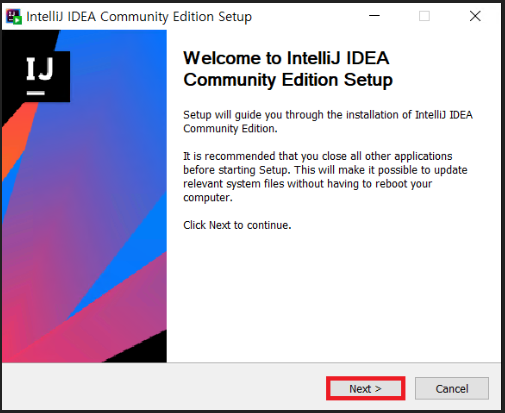This screenshot has height=413, width=505.
Task: Proceed with the Next > button
Action: 365,389
